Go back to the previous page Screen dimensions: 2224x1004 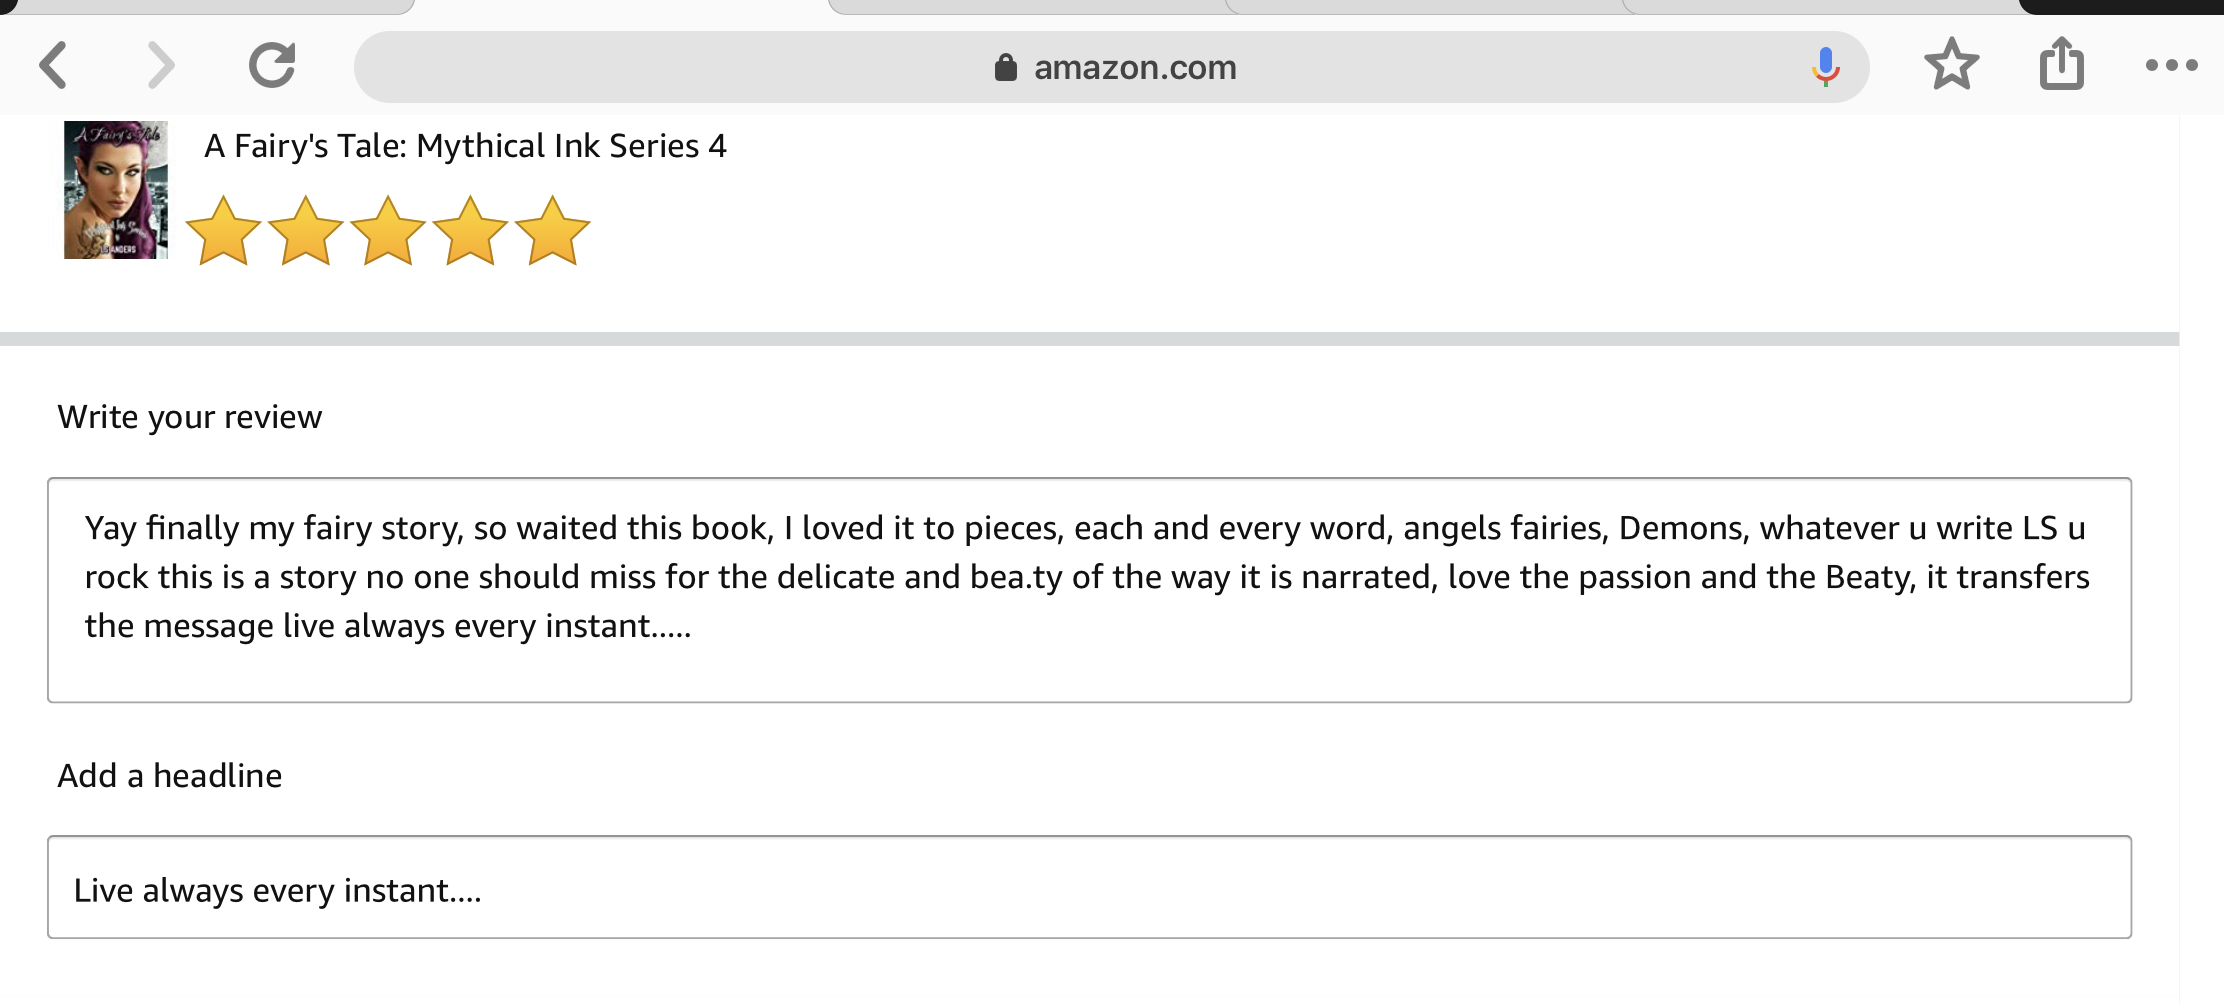[55, 66]
